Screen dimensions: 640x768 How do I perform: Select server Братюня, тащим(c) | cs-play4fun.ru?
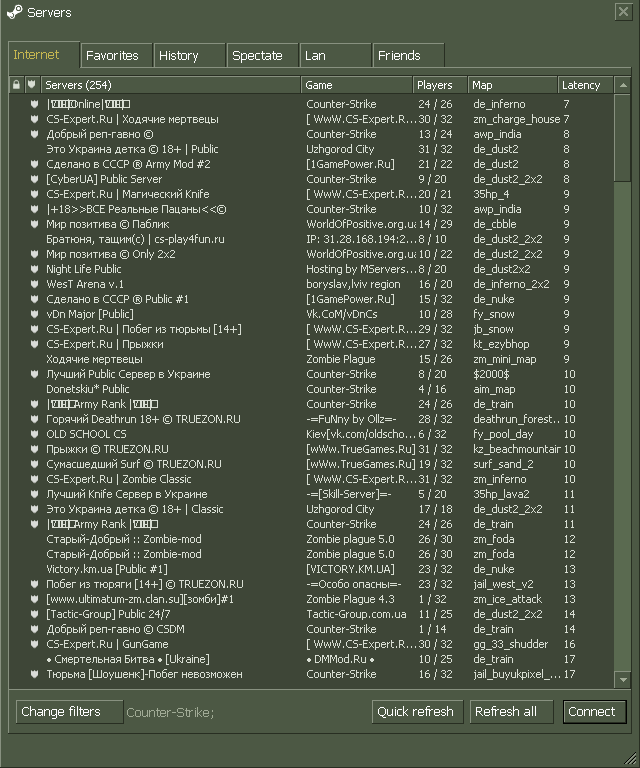(311, 239)
